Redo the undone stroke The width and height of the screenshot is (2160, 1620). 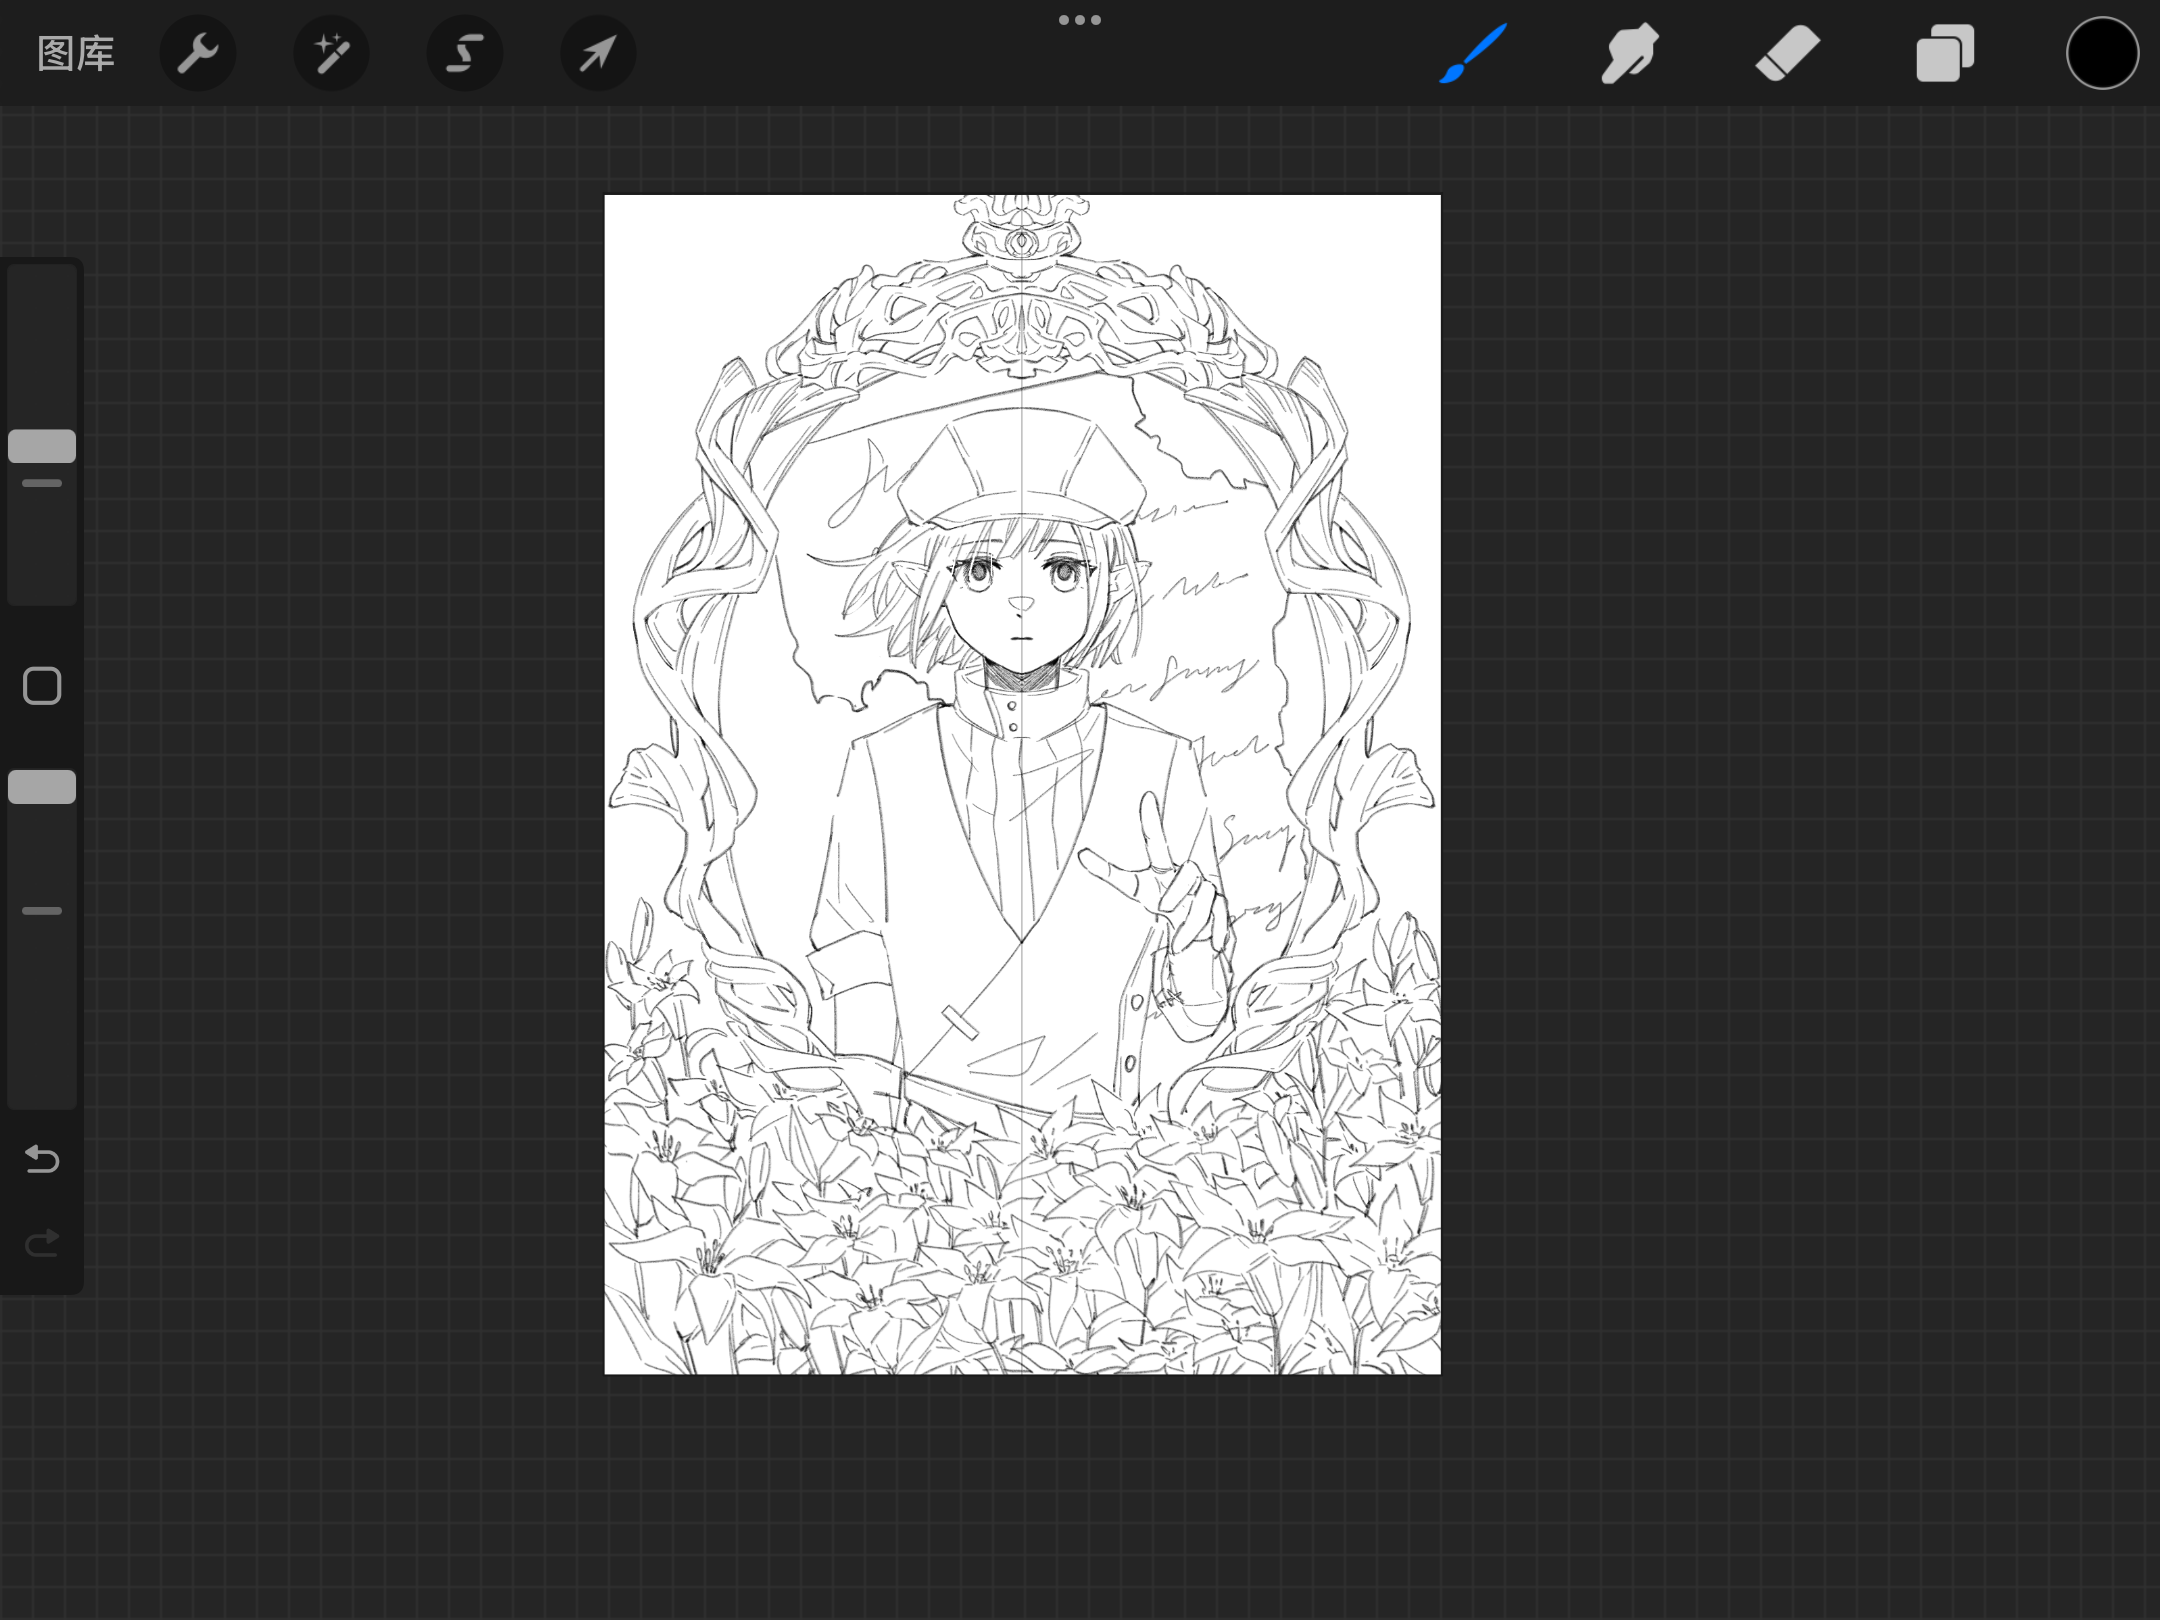(x=42, y=1243)
